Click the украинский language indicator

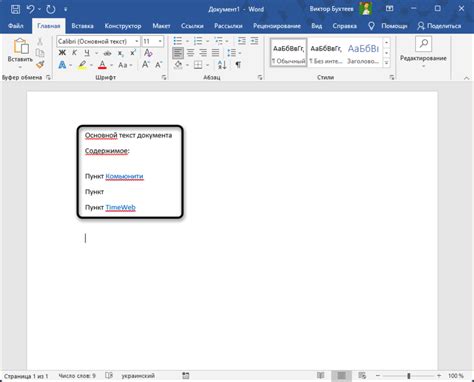click(138, 376)
